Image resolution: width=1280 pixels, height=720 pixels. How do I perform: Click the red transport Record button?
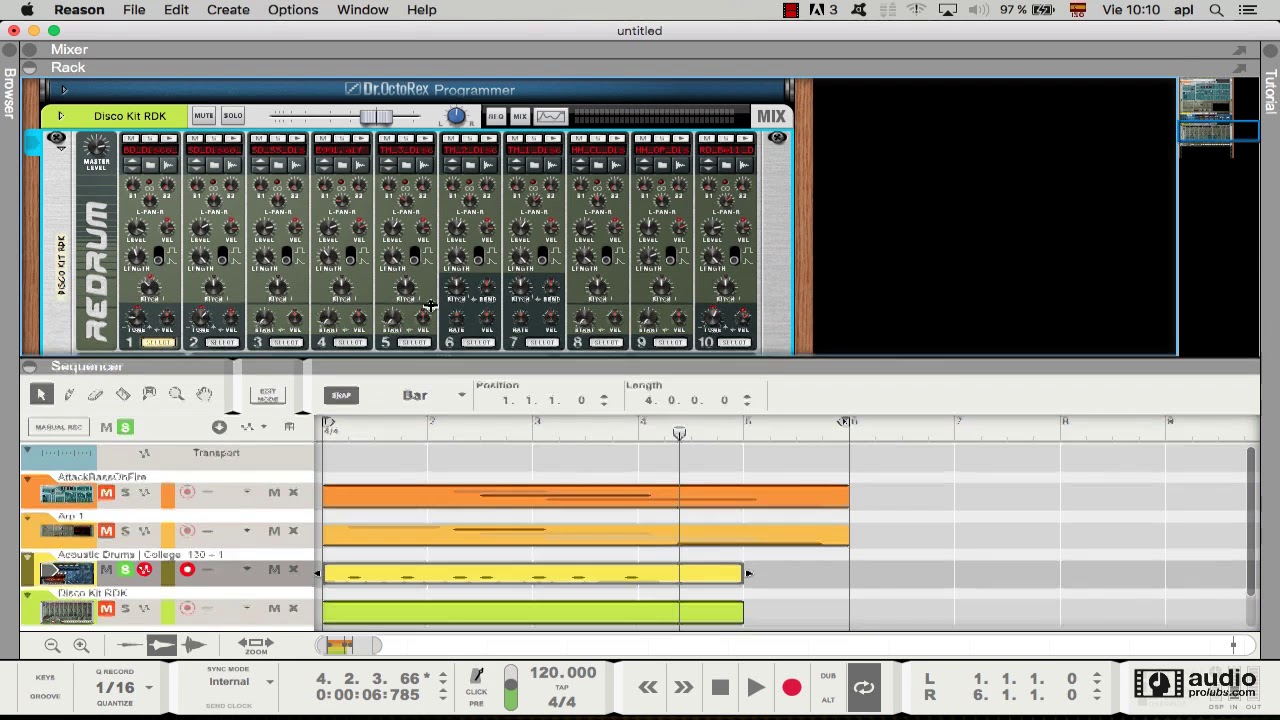[791, 688]
